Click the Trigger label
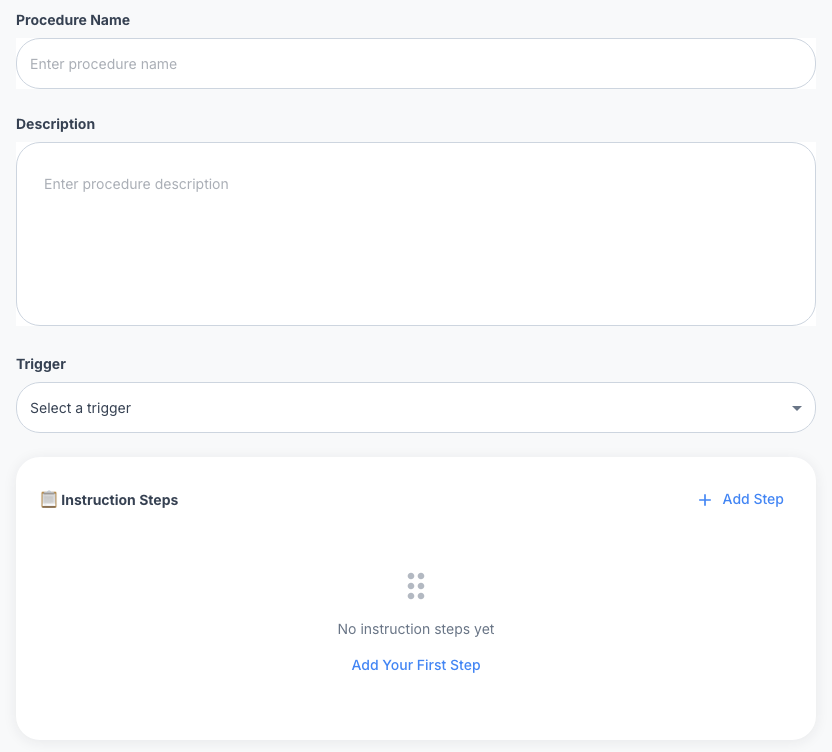Viewport: 832px width, 752px height. (x=41, y=364)
